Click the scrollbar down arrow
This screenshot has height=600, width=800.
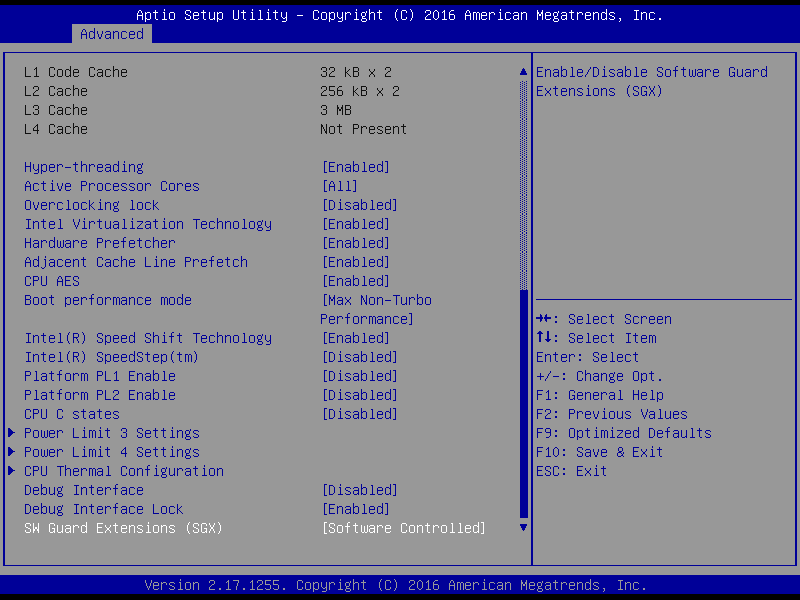tap(522, 526)
